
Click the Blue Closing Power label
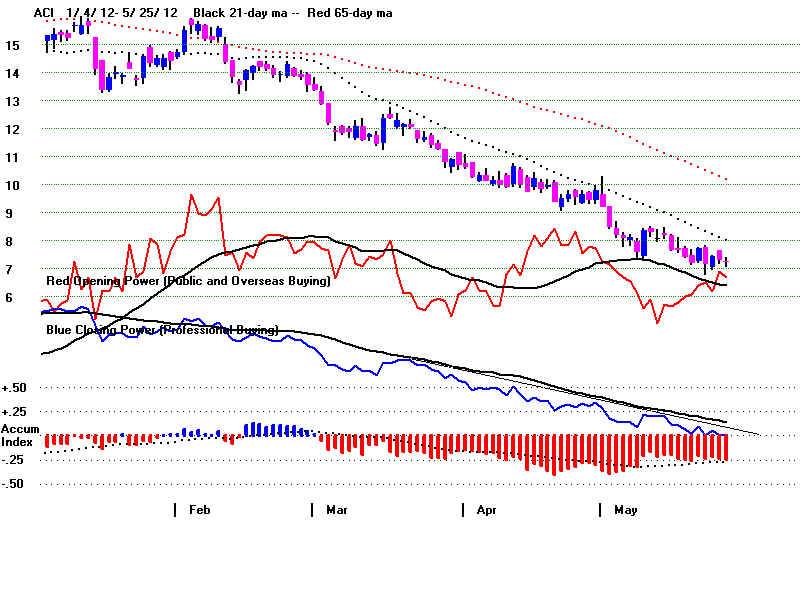(x=161, y=329)
